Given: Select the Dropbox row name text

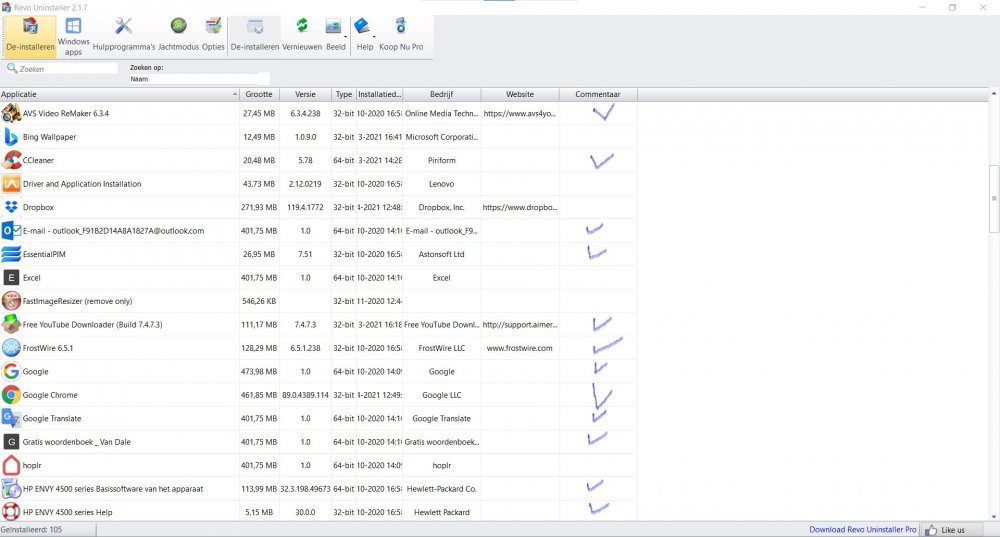Looking at the screenshot, I should [x=38, y=207].
